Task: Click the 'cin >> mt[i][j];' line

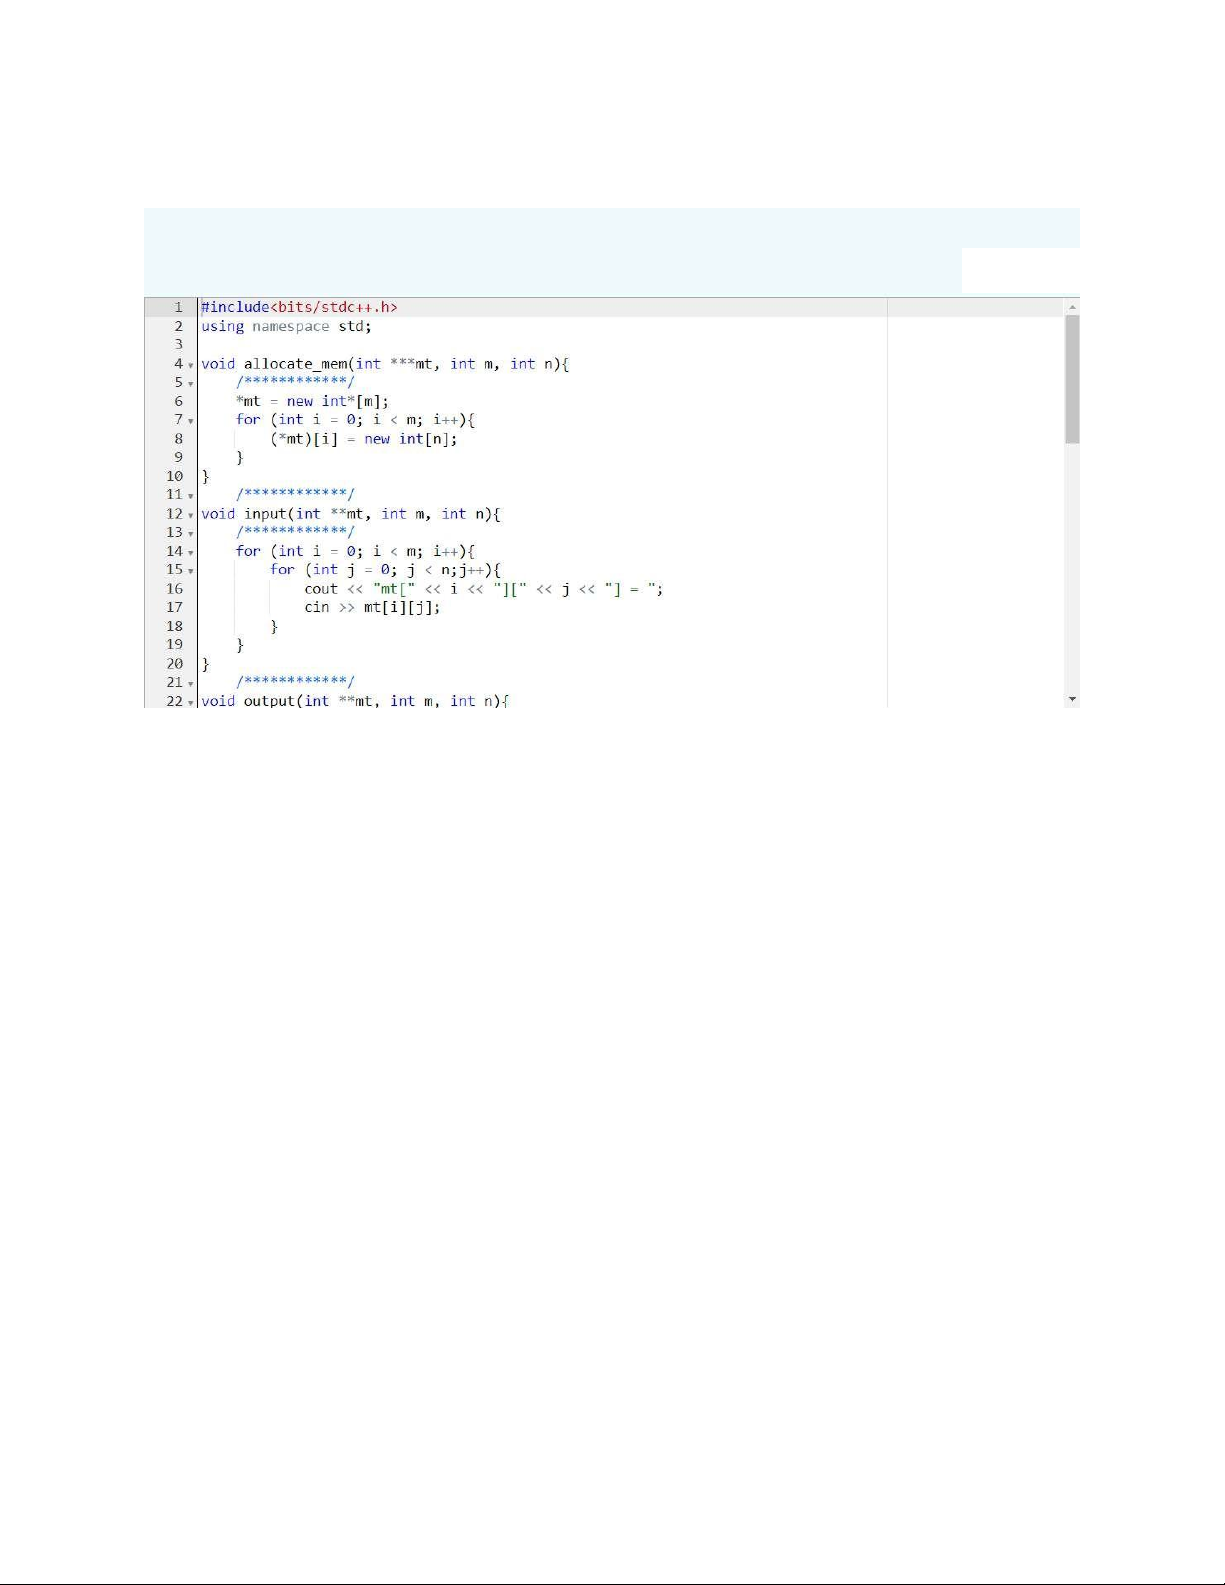Action: coord(372,607)
